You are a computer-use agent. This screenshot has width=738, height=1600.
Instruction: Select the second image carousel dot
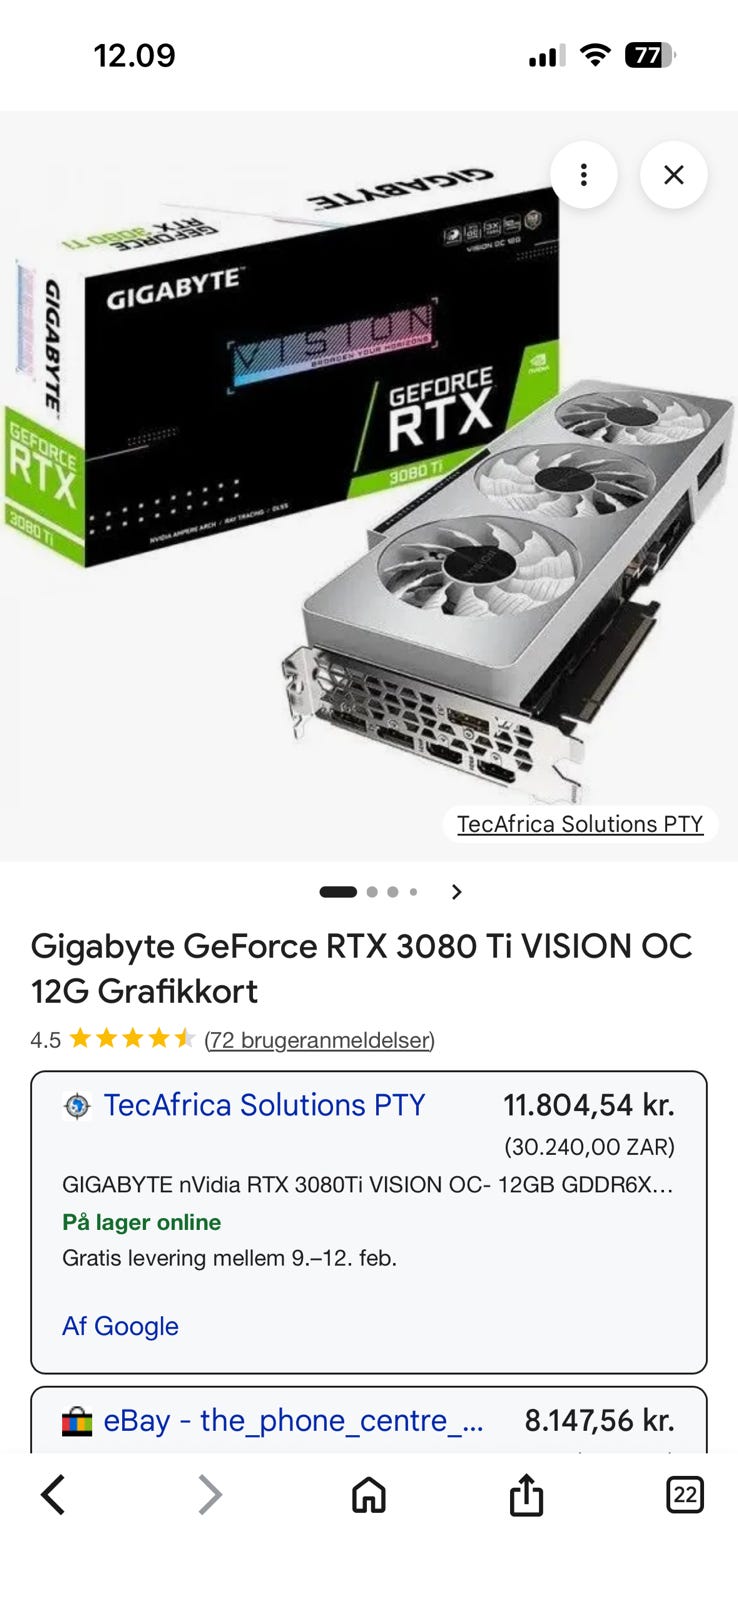372,892
